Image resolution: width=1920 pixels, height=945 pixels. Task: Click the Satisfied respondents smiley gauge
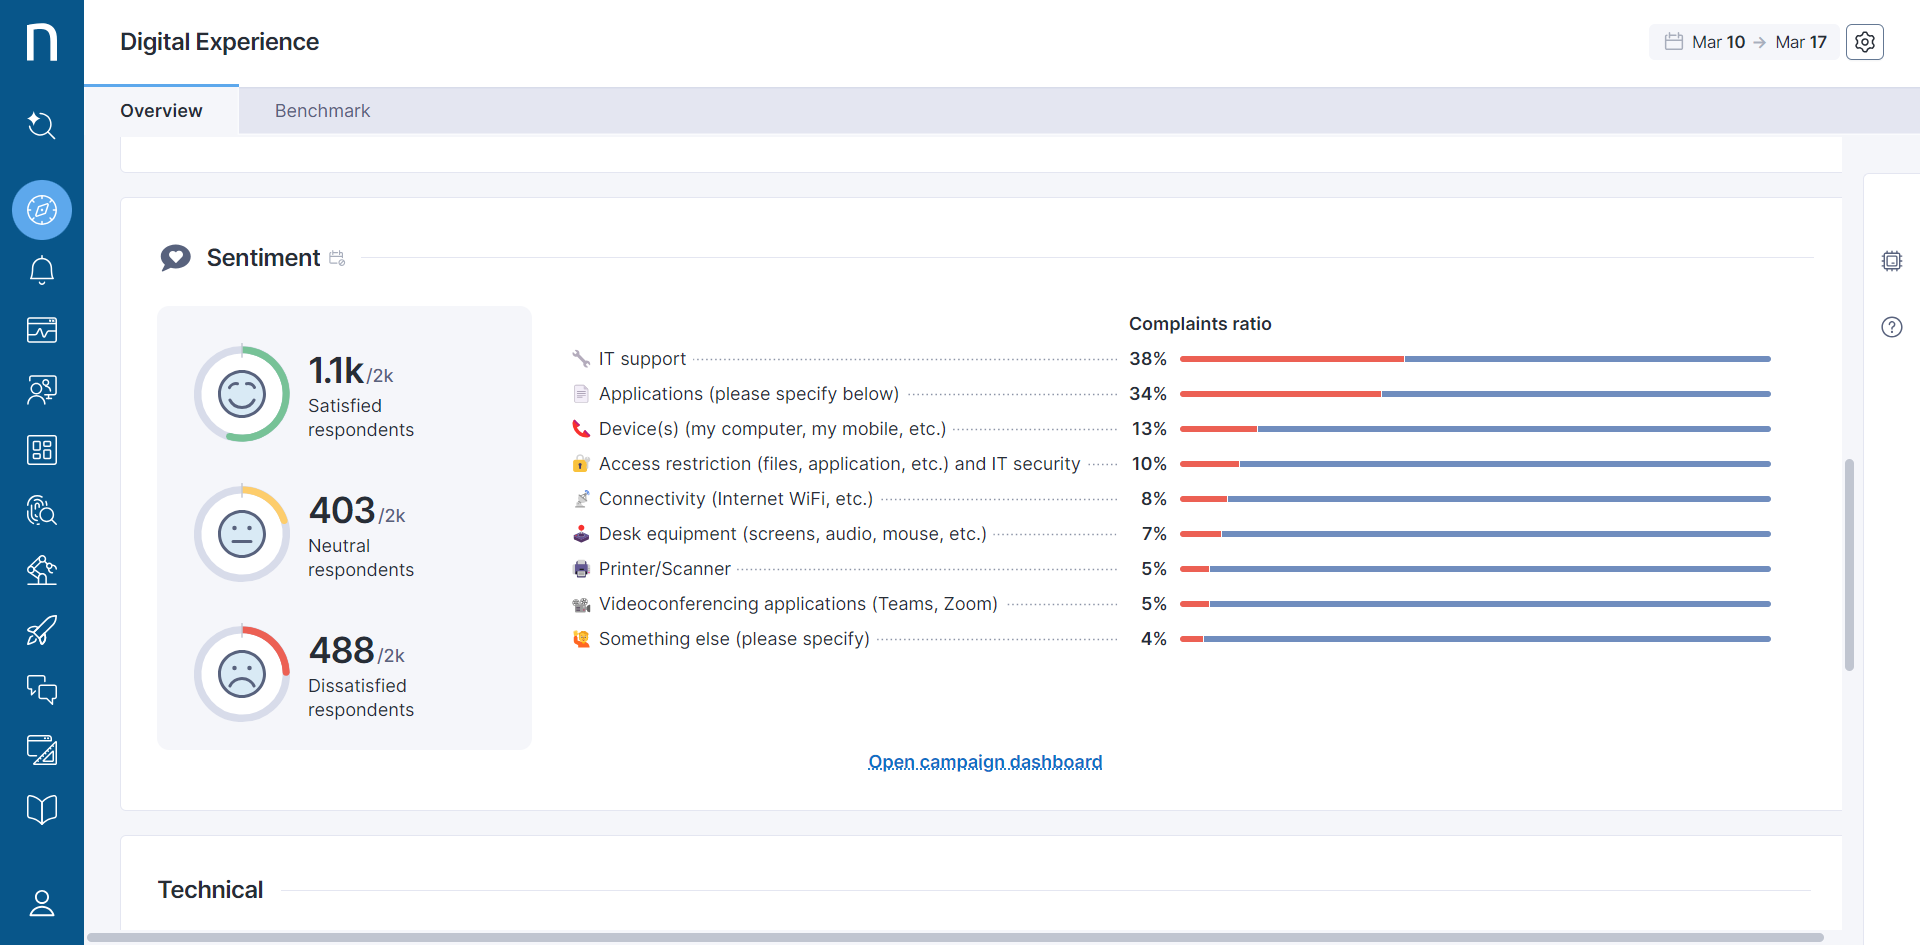pos(242,394)
